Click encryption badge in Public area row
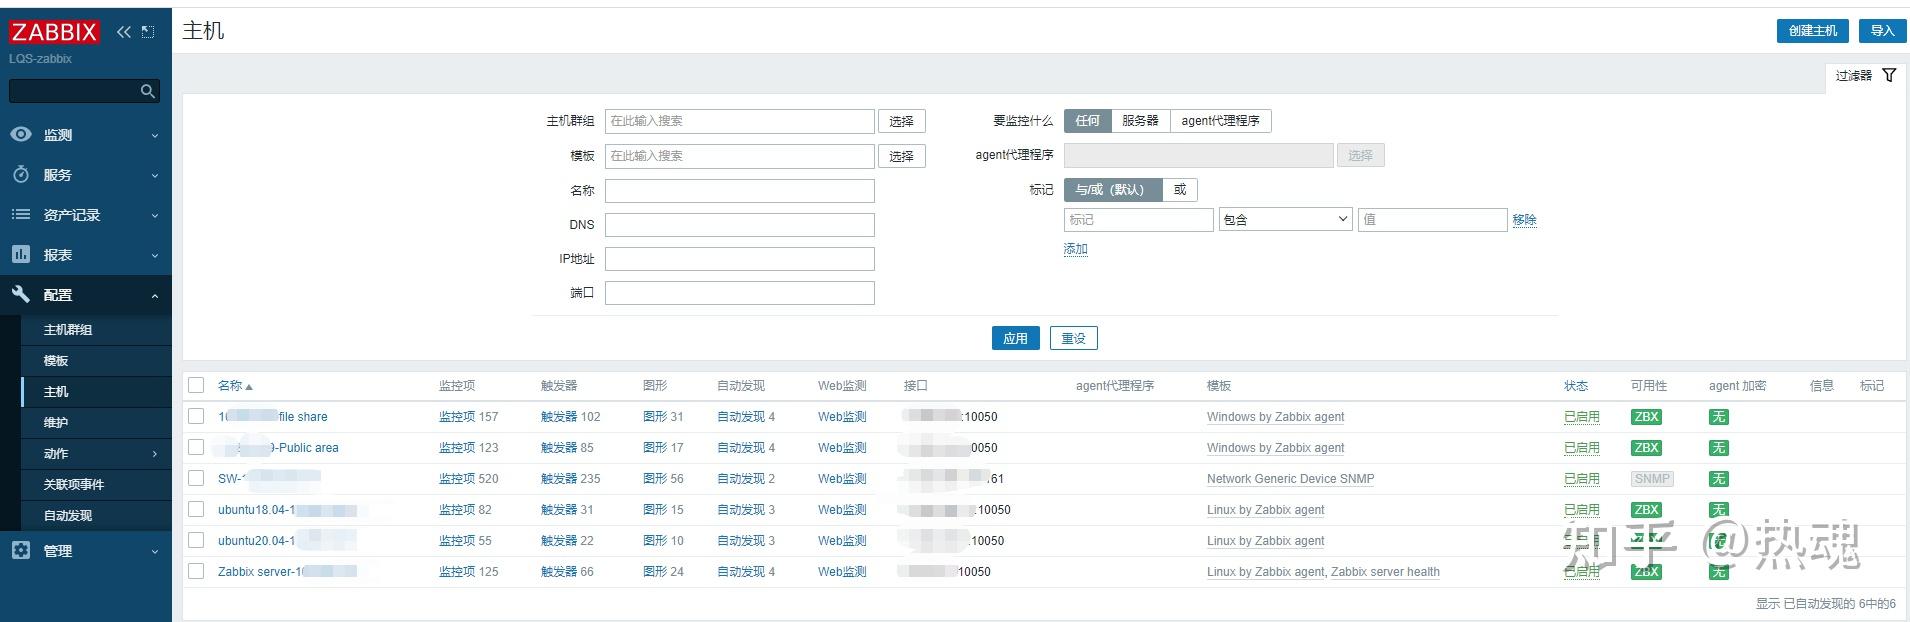Screen dimensions: 1910x622 click(1718, 448)
